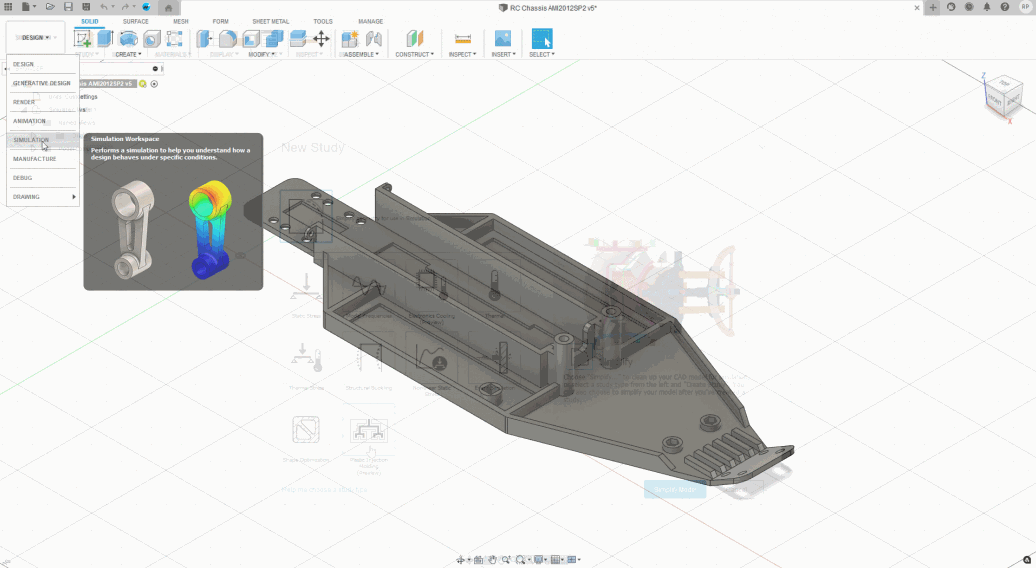Viewport: 1036px width, 568px height.
Task: Expand the CREATE dropdown menu
Action: coord(127,54)
